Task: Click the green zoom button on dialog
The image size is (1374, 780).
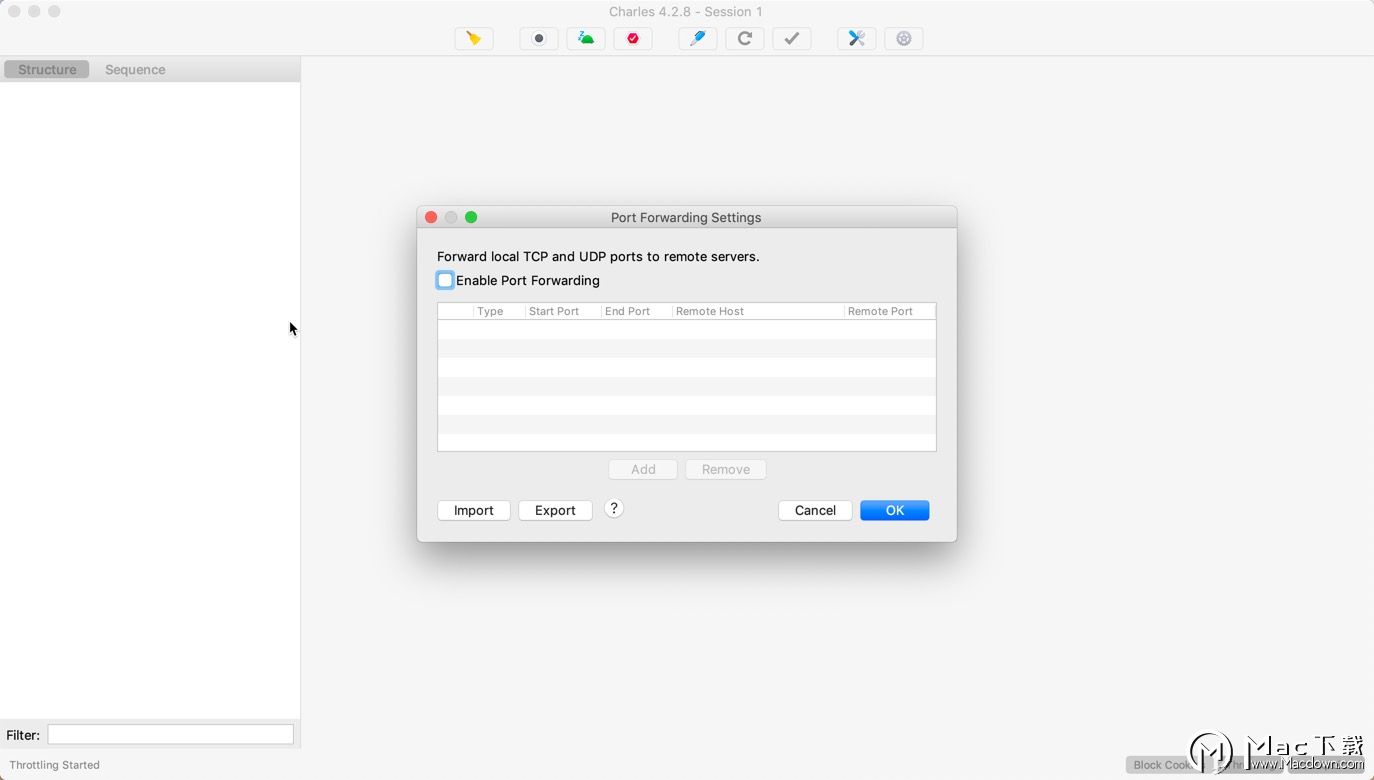Action: 471,217
